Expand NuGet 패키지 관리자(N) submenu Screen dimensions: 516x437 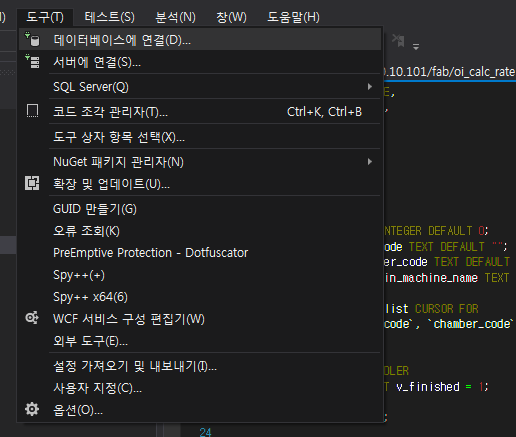[200, 162]
